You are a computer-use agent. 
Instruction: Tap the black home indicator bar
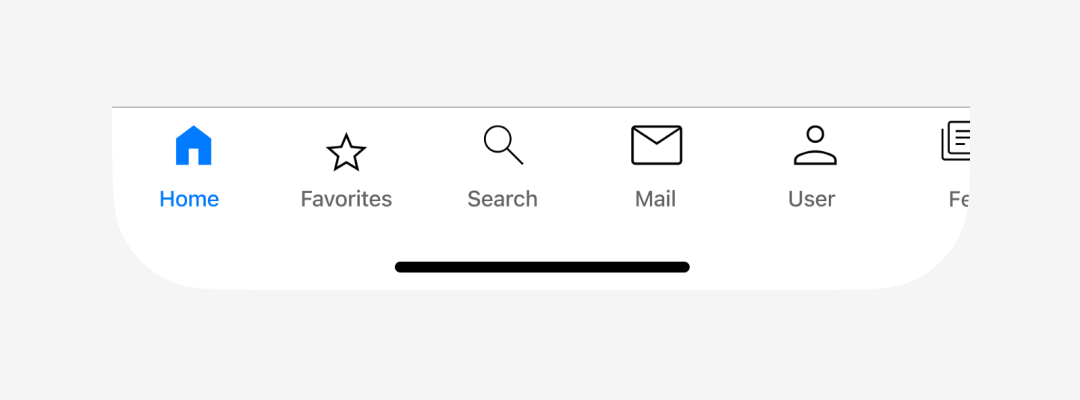[x=542, y=267]
